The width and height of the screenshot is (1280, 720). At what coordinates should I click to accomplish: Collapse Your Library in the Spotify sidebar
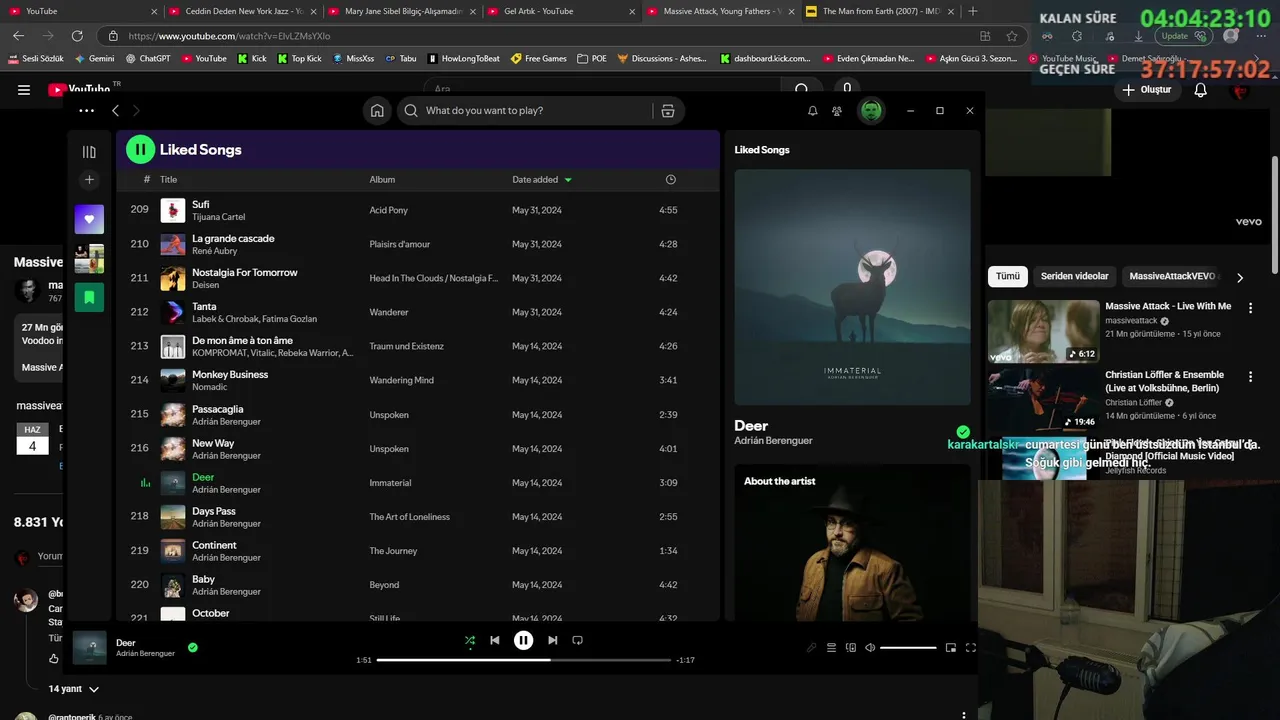(89, 152)
